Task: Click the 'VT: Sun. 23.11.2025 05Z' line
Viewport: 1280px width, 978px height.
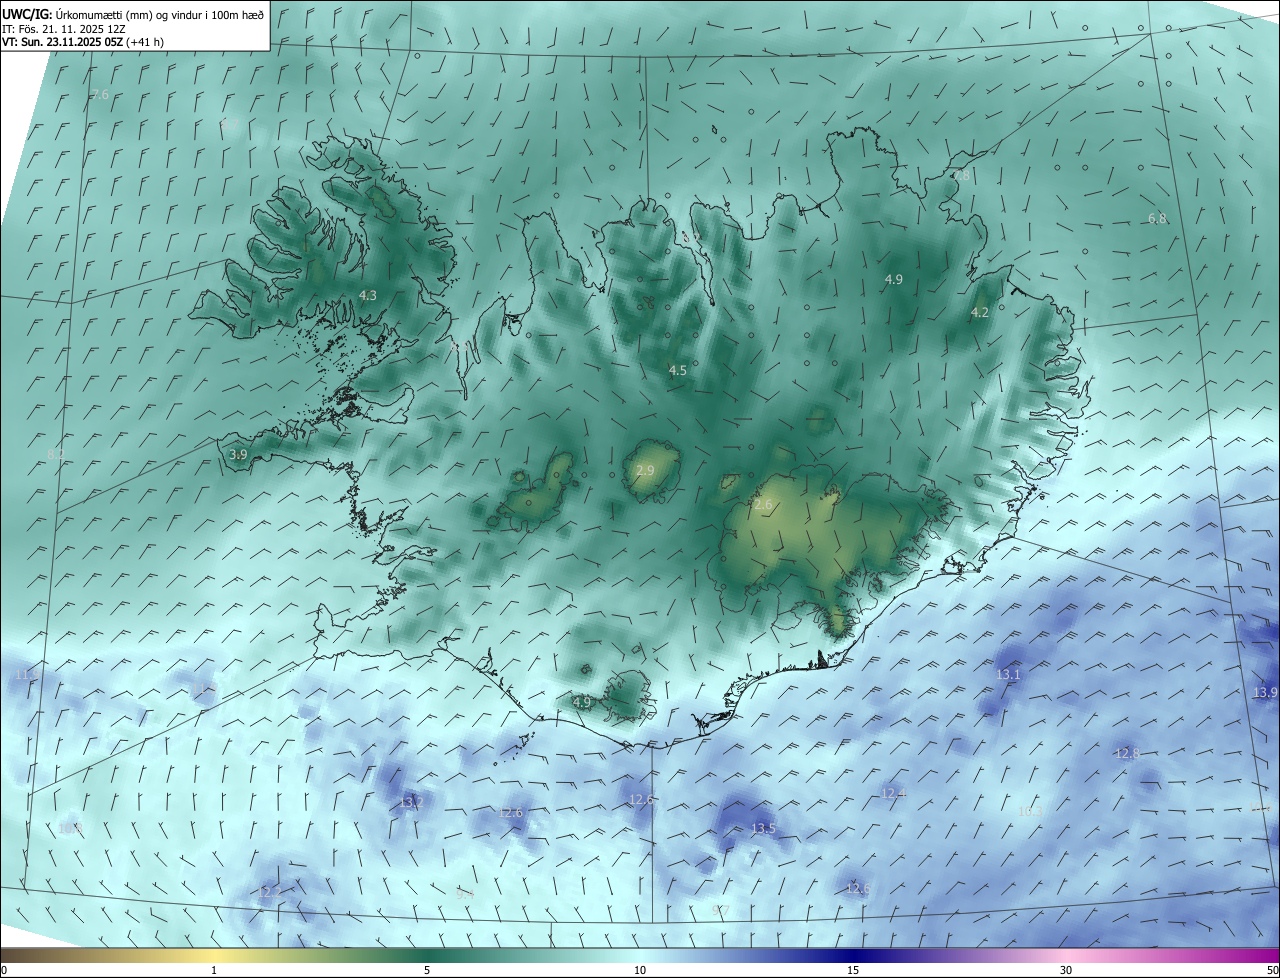Action: pyautogui.click(x=83, y=42)
